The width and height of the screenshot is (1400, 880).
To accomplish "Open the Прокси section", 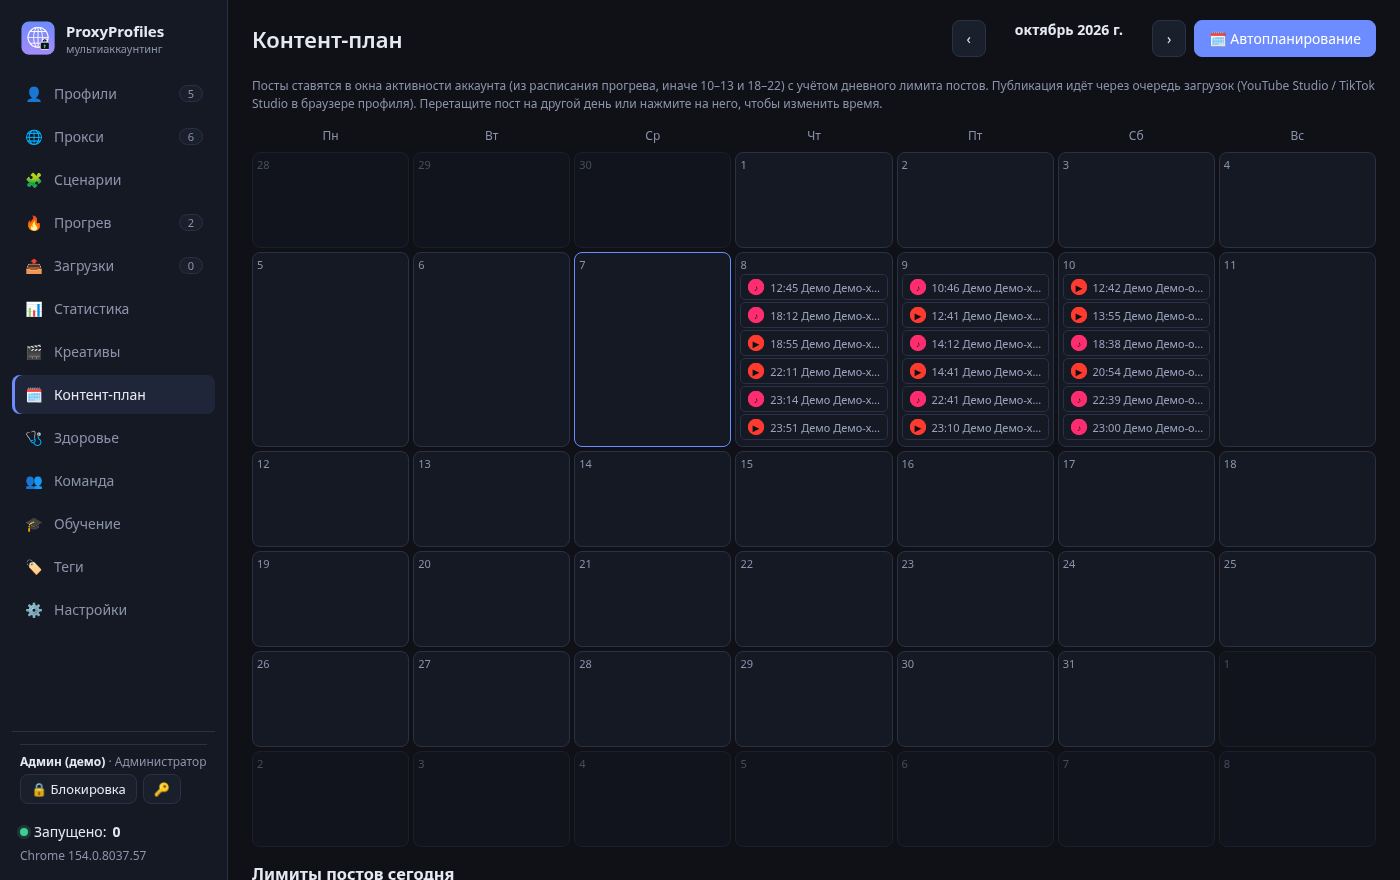I will [113, 137].
